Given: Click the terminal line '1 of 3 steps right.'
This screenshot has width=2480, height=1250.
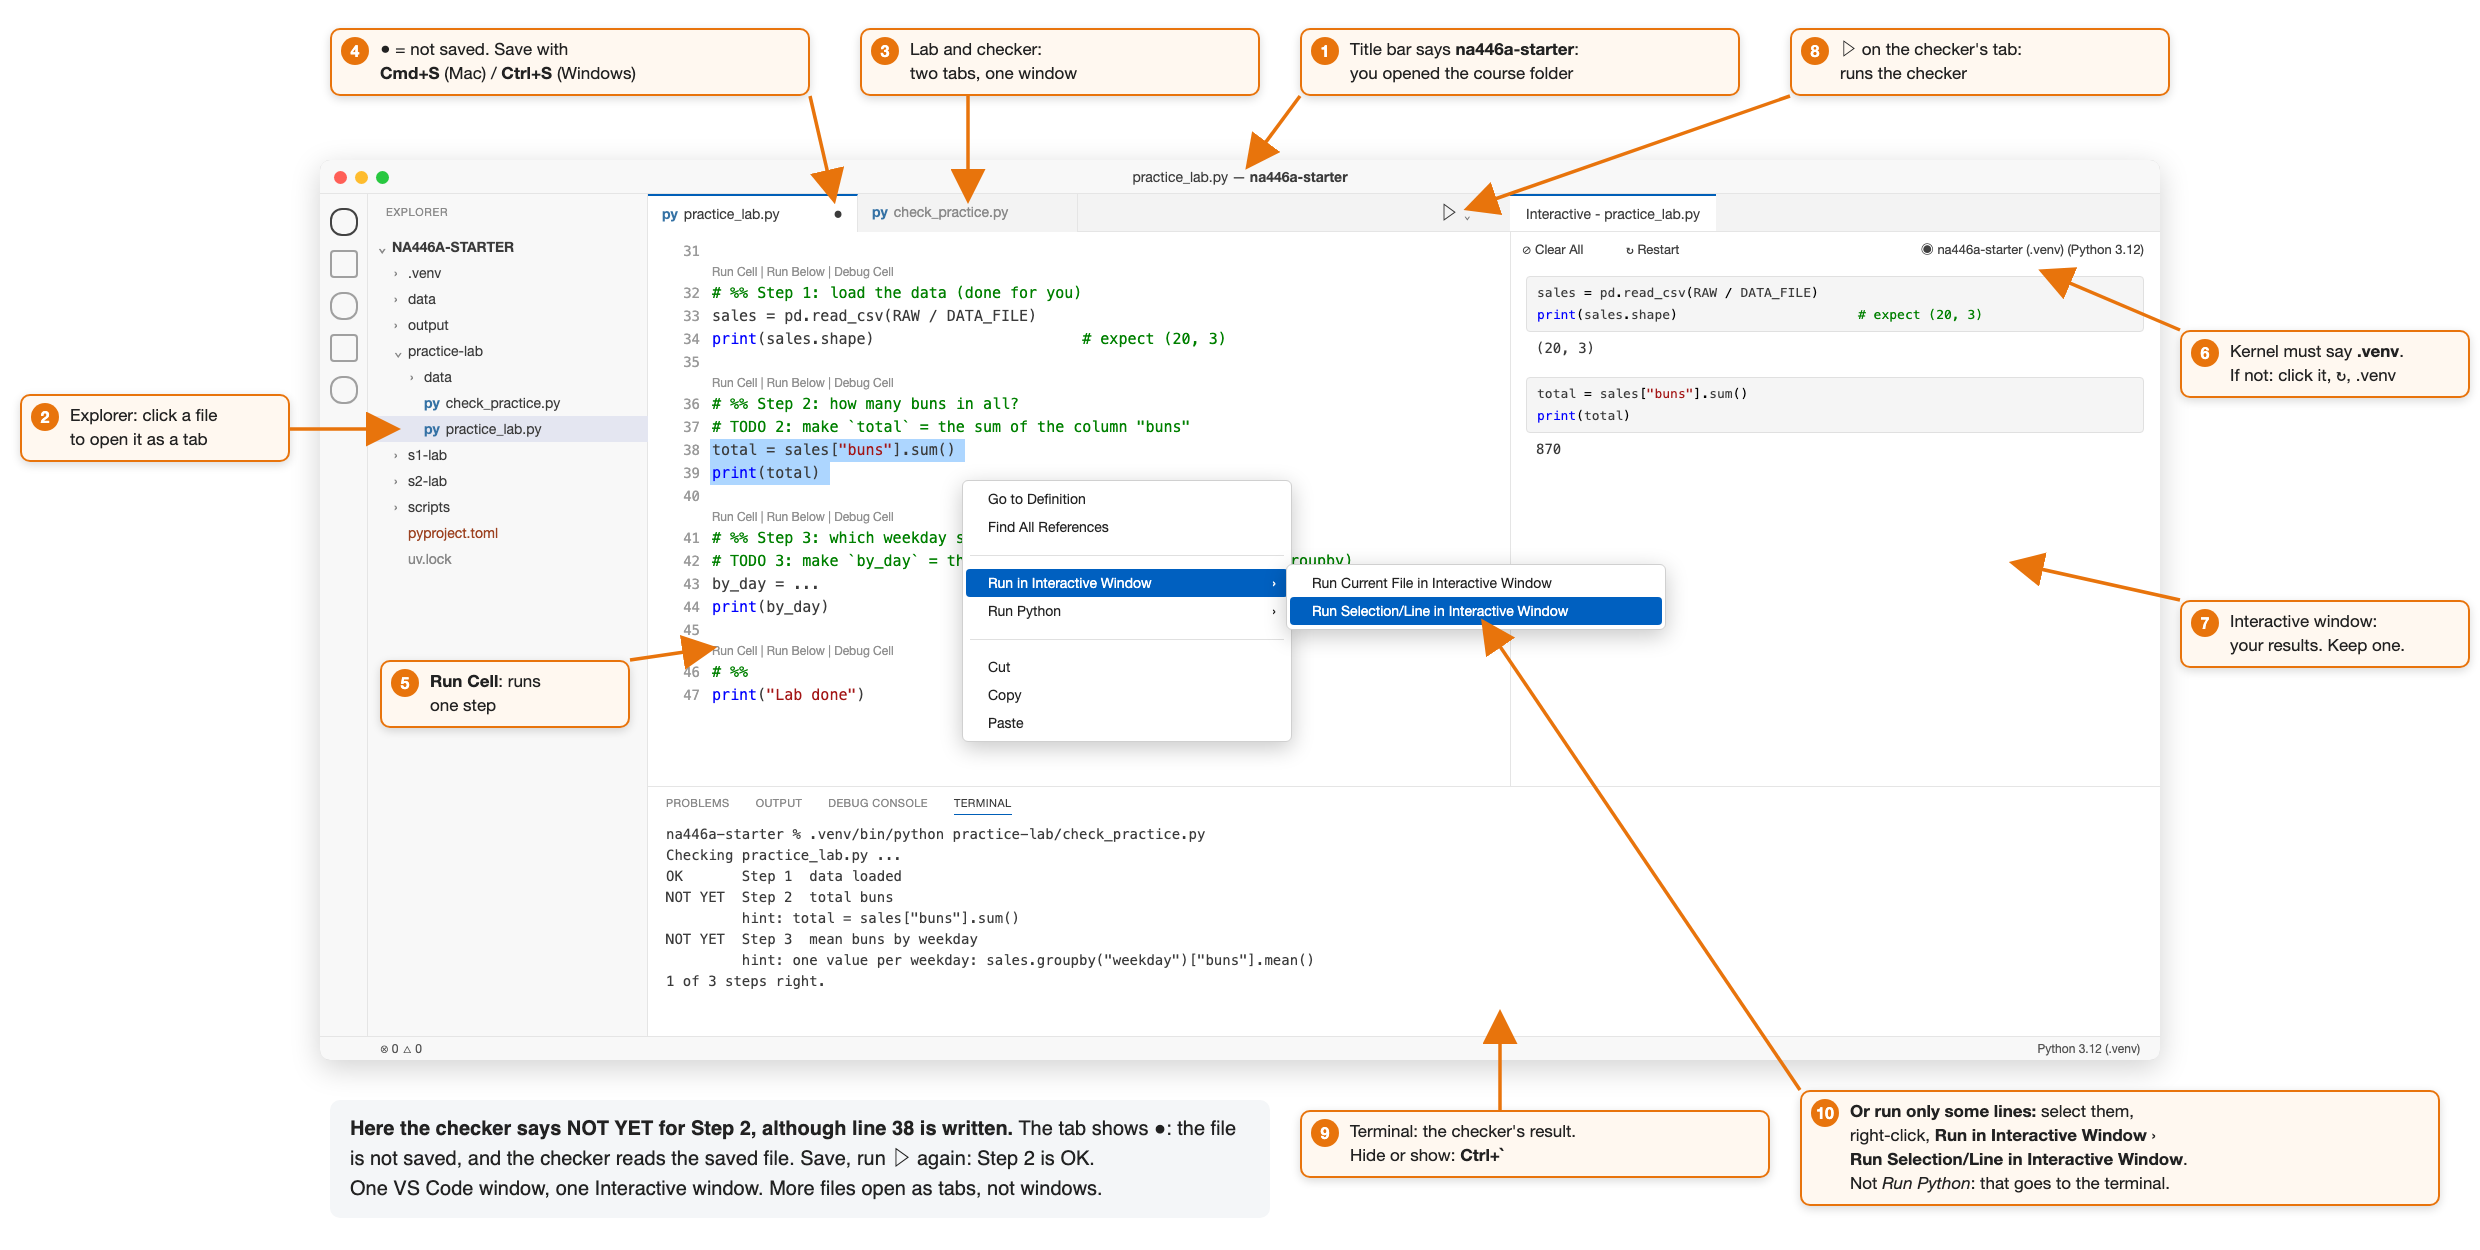Looking at the screenshot, I should 745,981.
